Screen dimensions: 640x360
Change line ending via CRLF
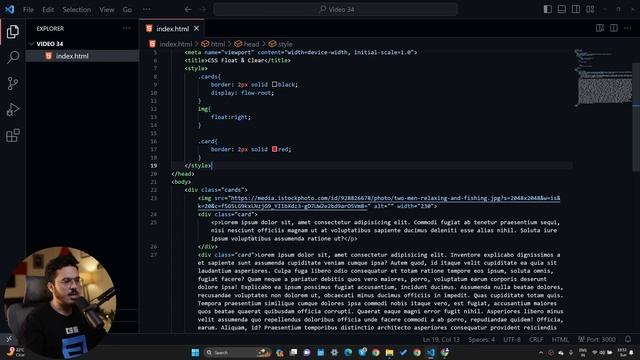click(536, 340)
